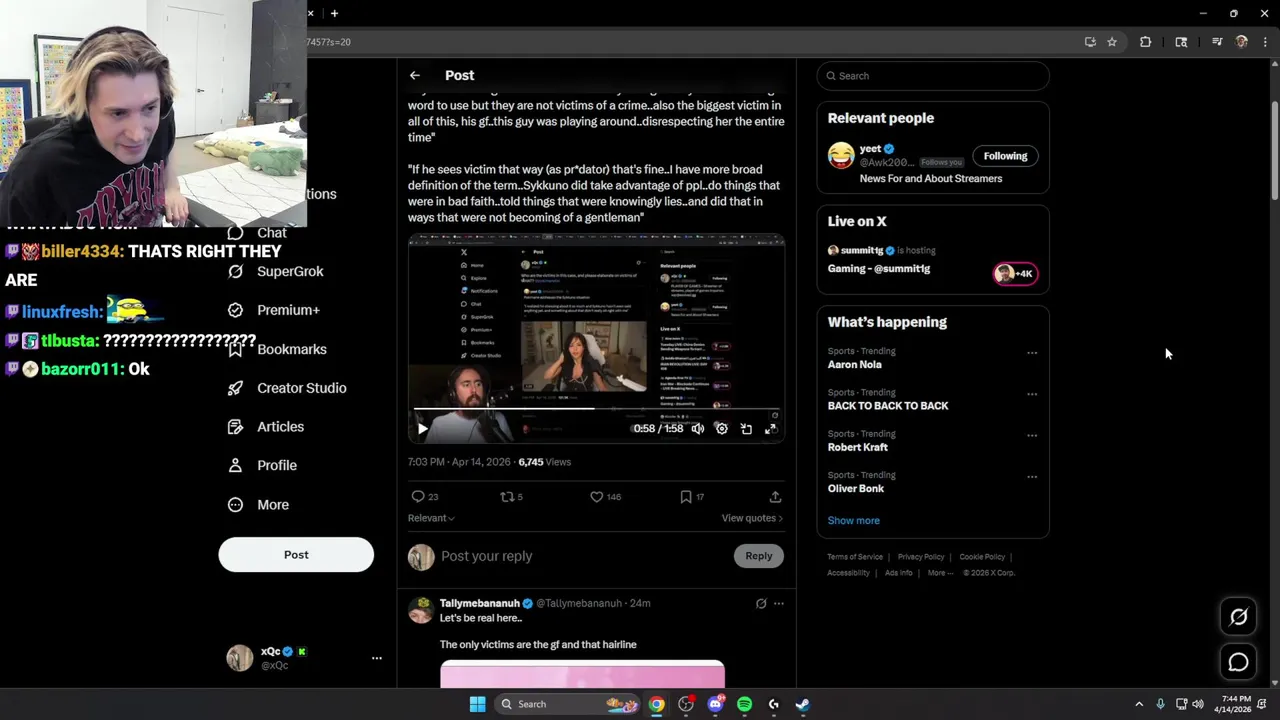Screen dimensions: 1280x720
Task: Open replies via comment icon showing 23
Action: coord(425,496)
